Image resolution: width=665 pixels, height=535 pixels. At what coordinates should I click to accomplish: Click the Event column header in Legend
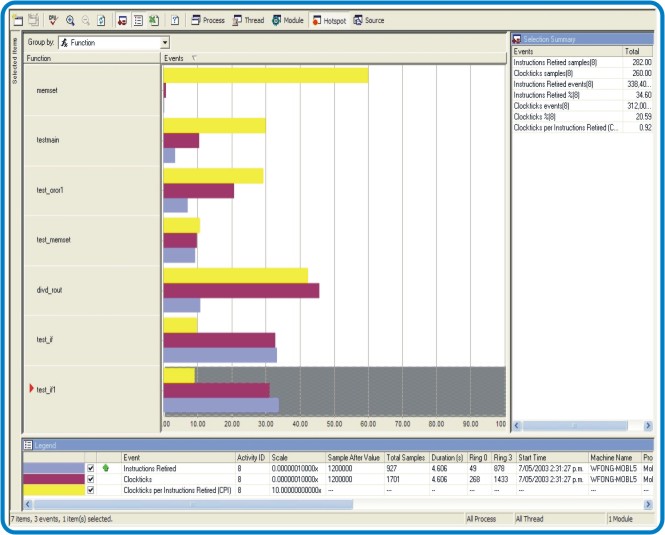pos(178,457)
